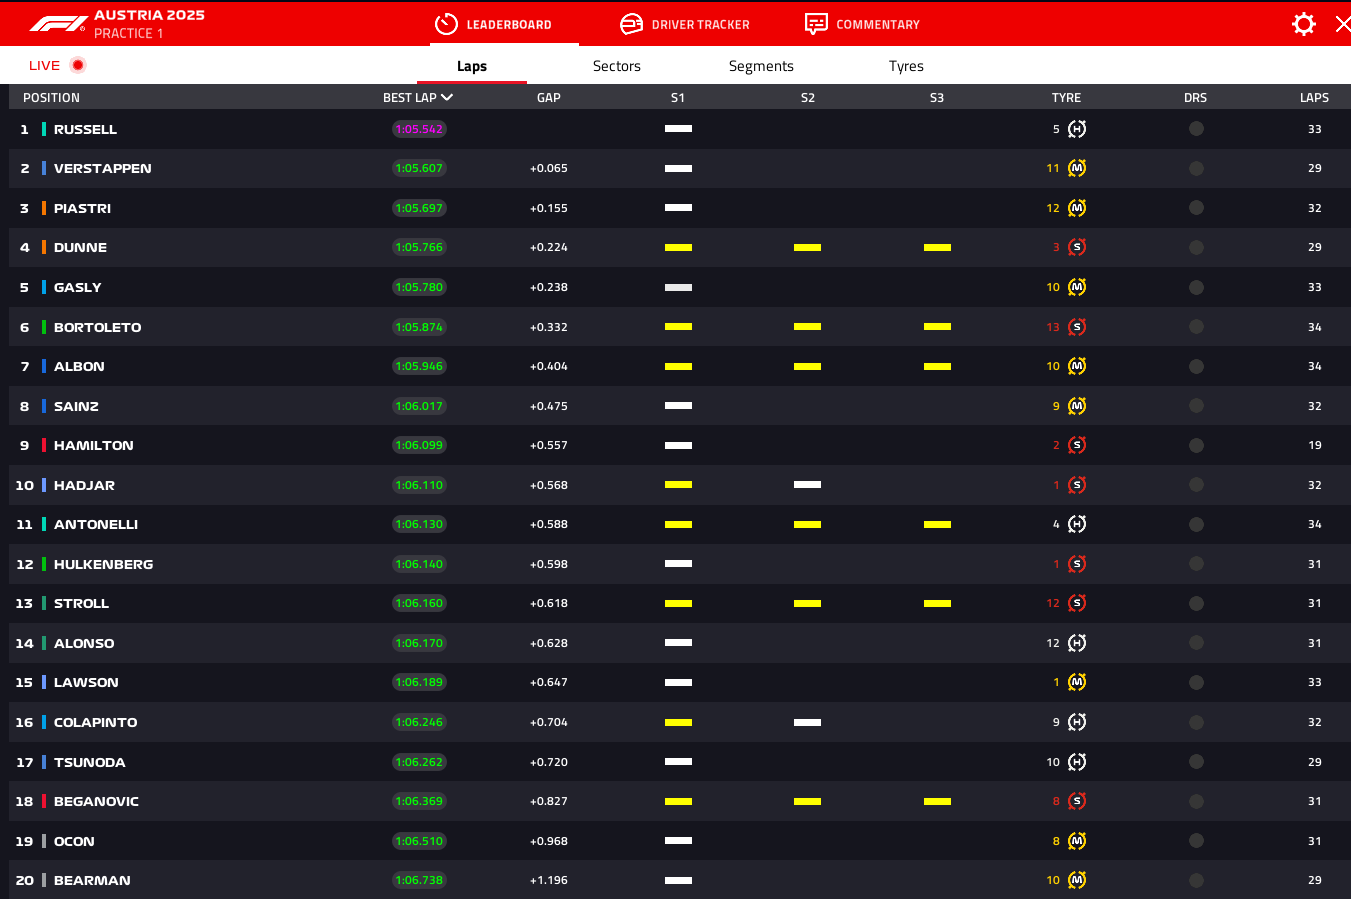Select driver Verstappen in the leaderboard
1351x899 pixels.
tap(103, 168)
